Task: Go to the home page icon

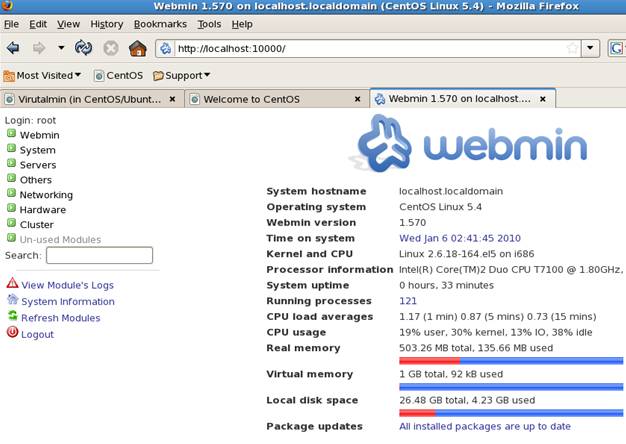Action: point(138,49)
